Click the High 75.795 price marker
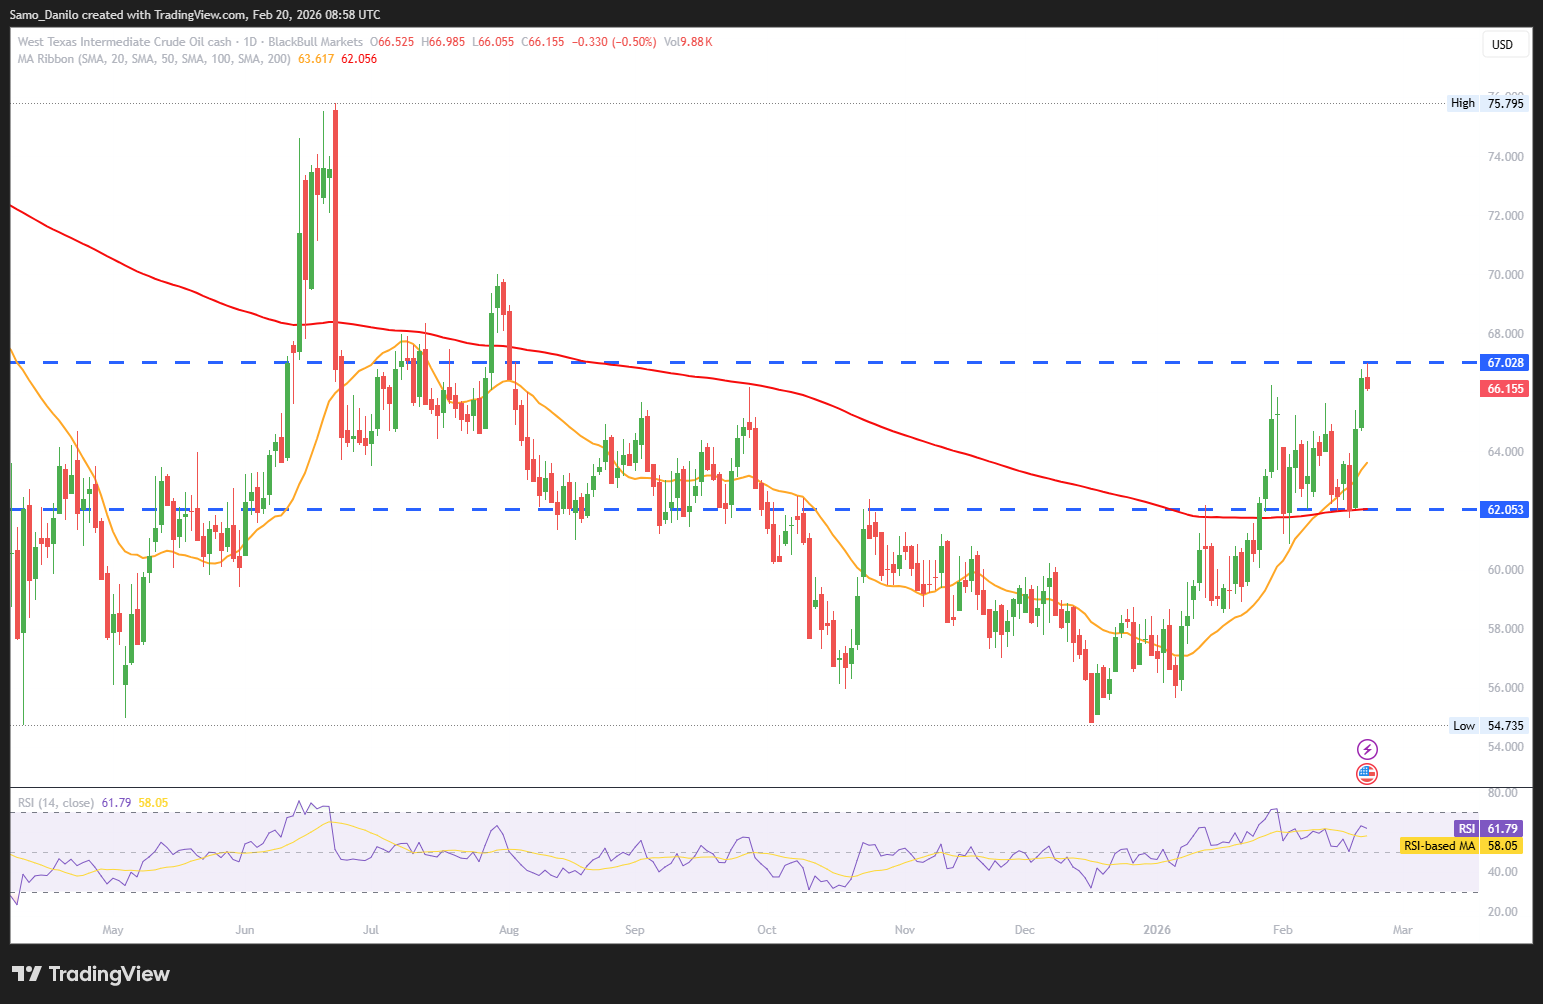Image resolution: width=1543 pixels, height=1004 pixels. pyautogui.click(x=1488, y=103)
